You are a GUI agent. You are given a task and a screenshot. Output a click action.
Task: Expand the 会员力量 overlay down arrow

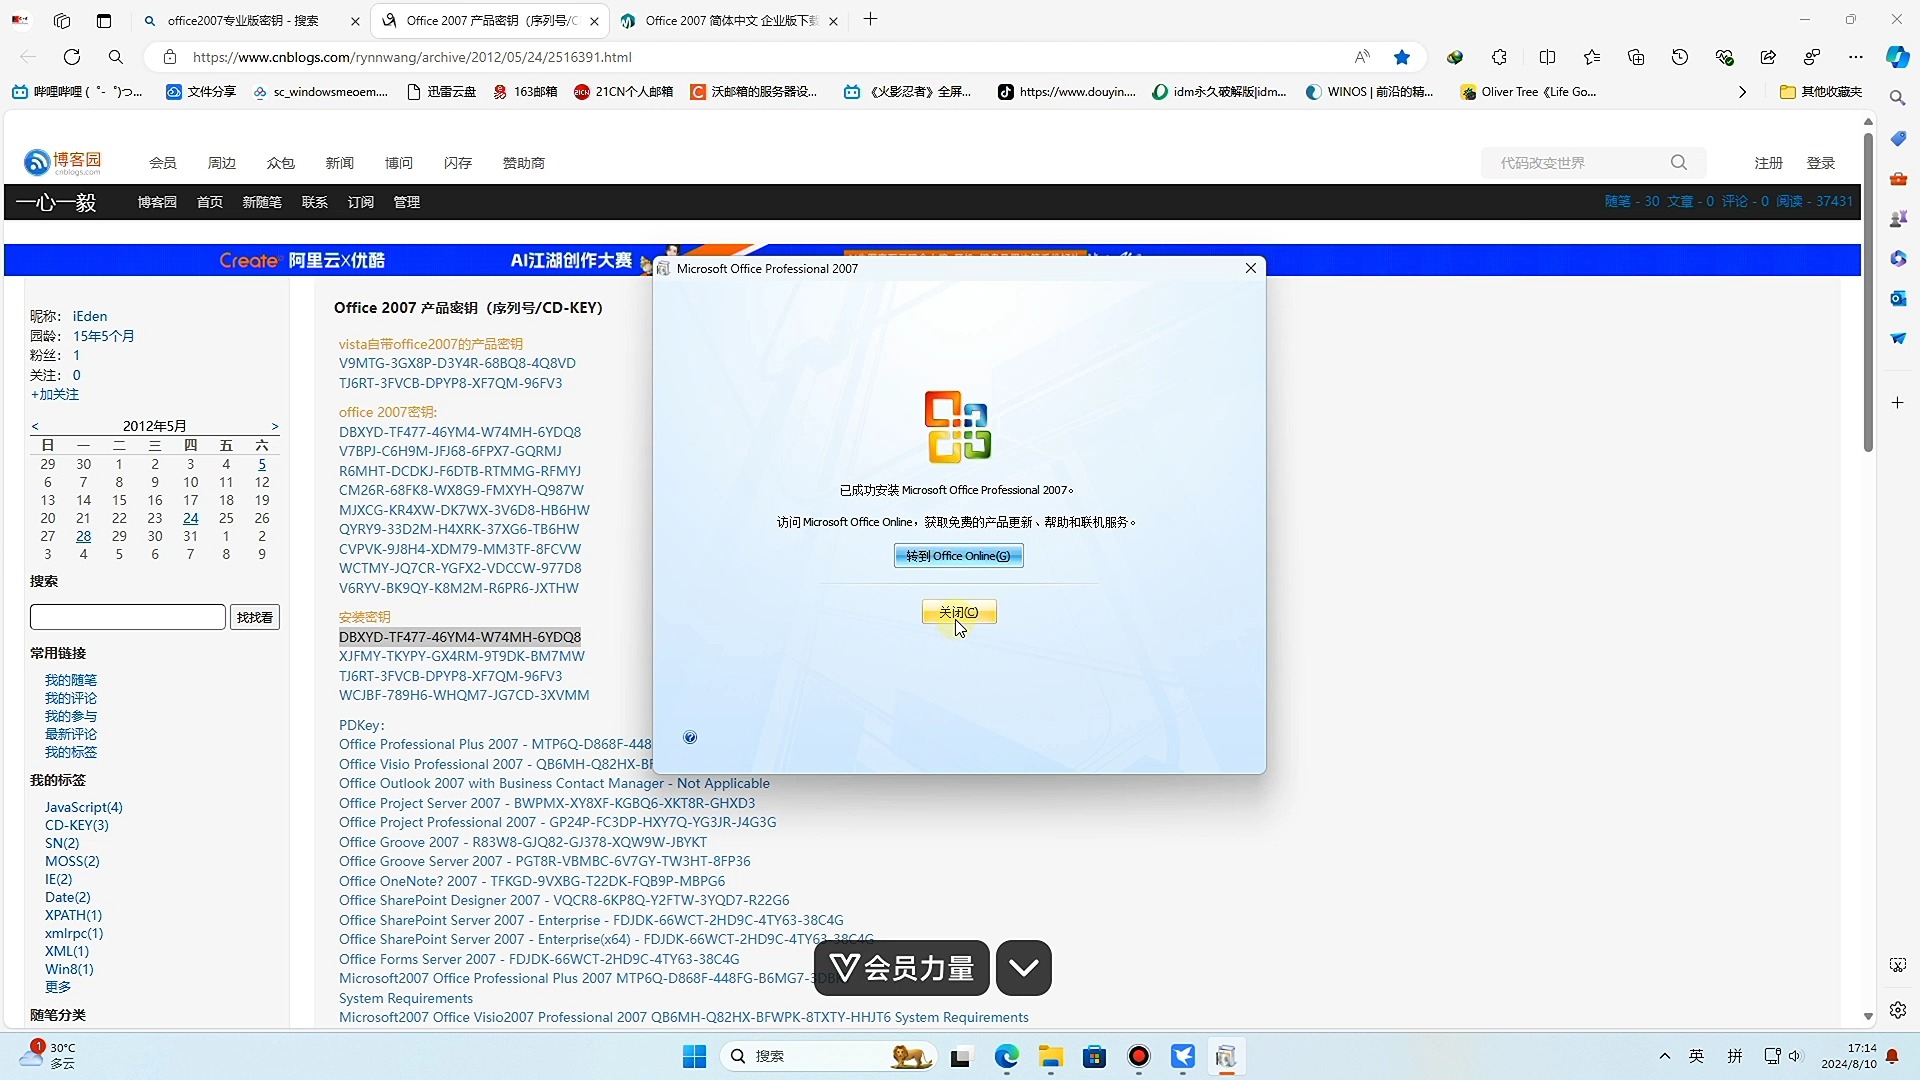pos(1023,967)
